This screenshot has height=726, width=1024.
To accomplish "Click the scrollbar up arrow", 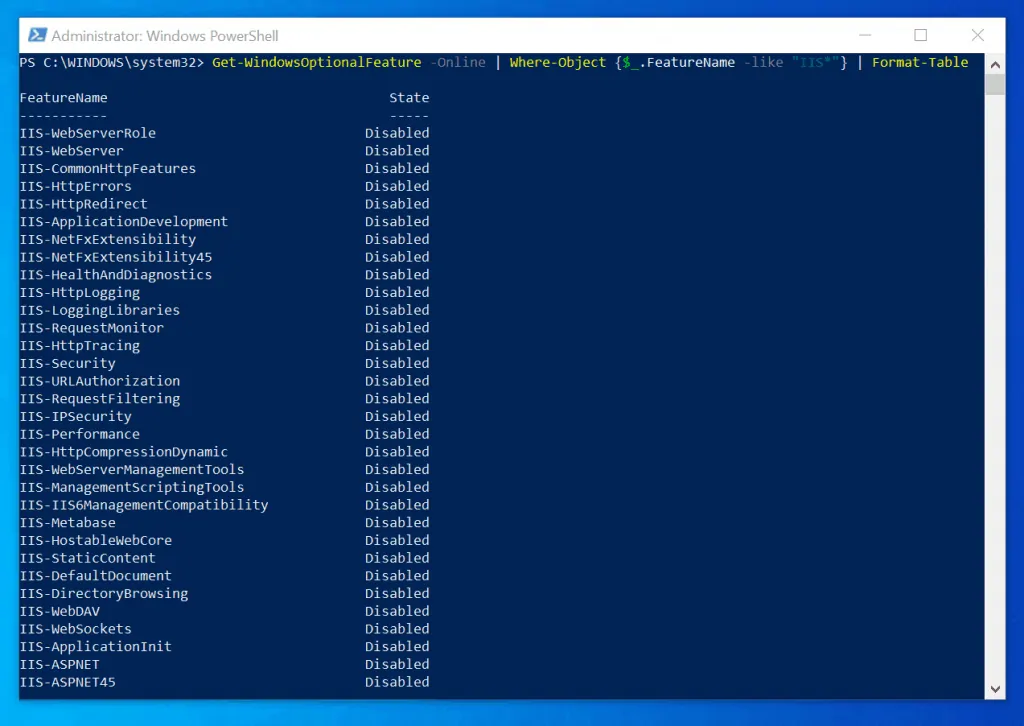I will coord(995,64).
